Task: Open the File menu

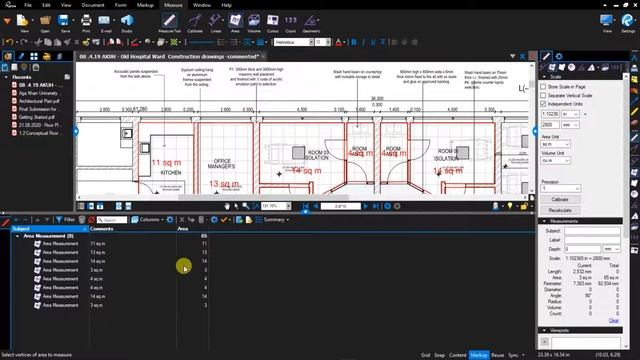Action: point(28,5)
